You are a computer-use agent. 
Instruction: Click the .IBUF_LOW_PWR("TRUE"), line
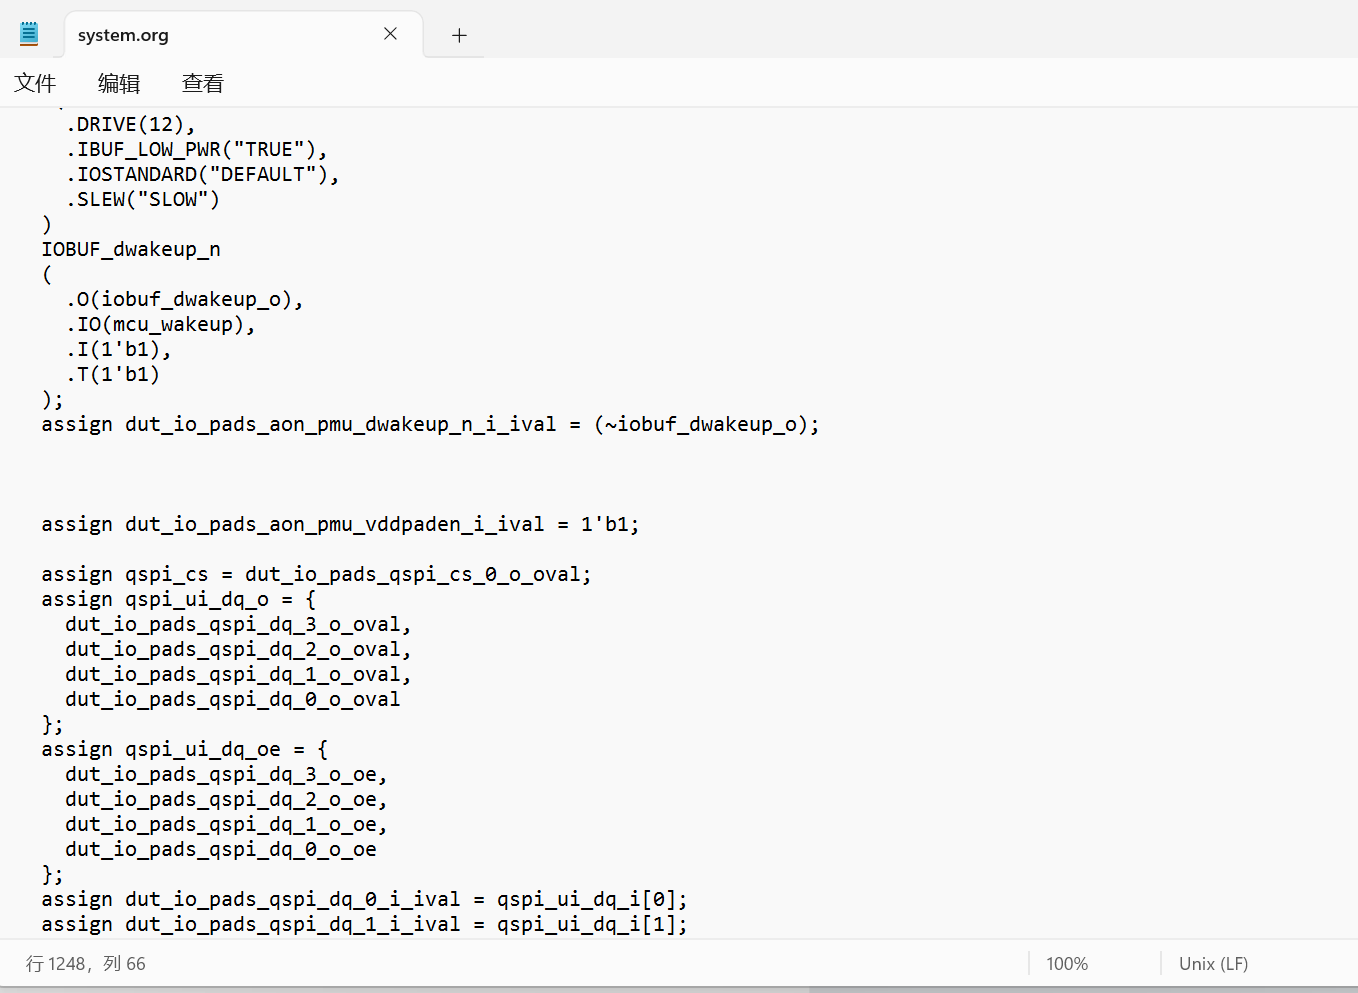197,149
